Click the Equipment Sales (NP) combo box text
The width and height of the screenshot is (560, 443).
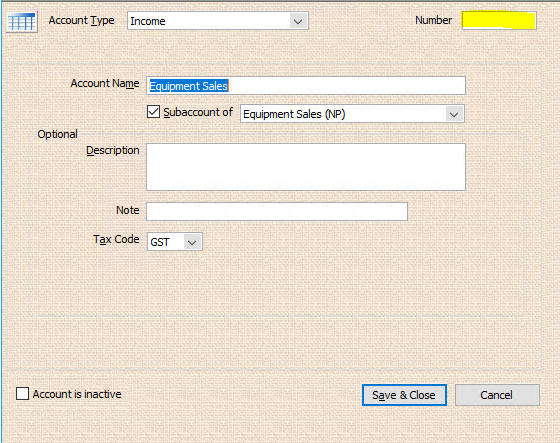294,114
